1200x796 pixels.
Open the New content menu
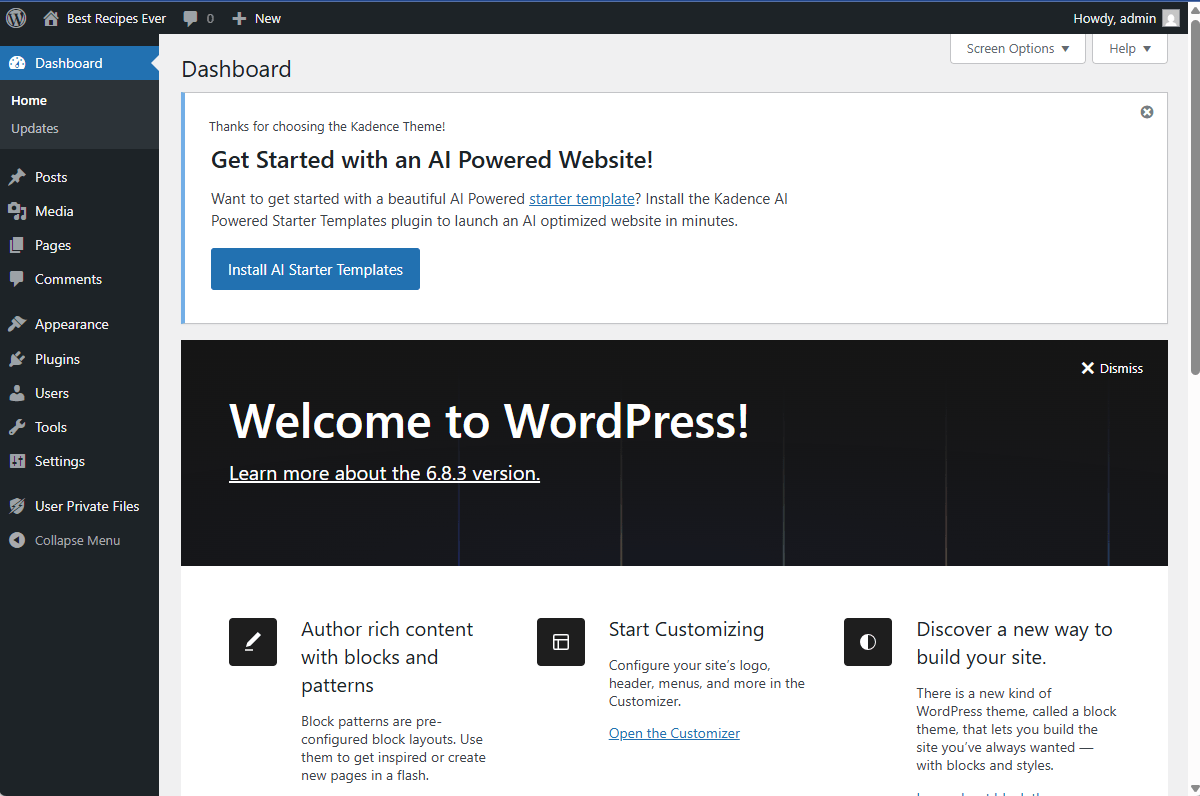click(x=256, y=18)
